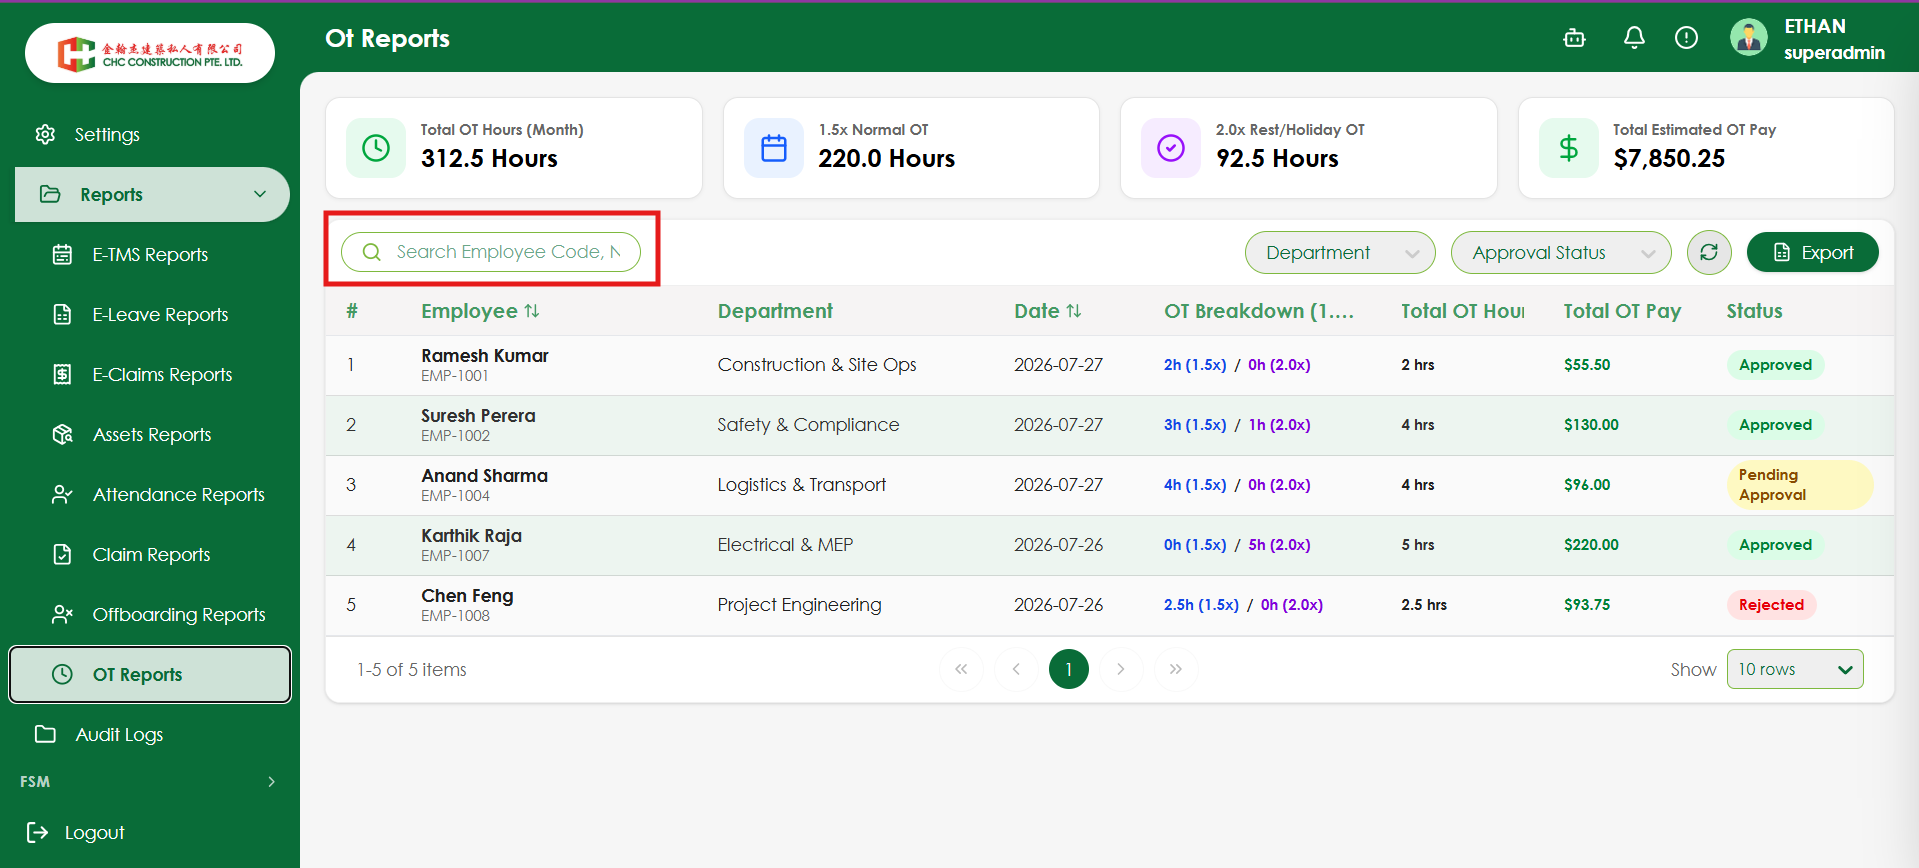Collapse the Reports menu chevron

pos(260,194)
